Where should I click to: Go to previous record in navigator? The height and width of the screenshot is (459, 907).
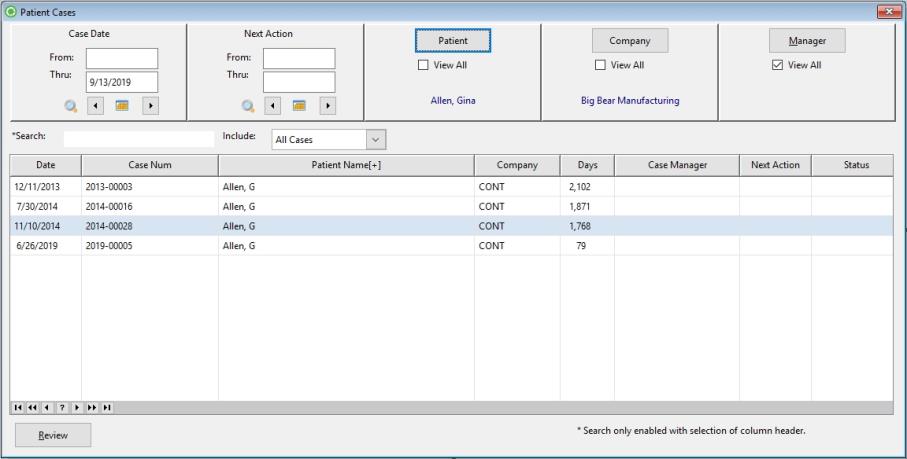tap(47, 408)
